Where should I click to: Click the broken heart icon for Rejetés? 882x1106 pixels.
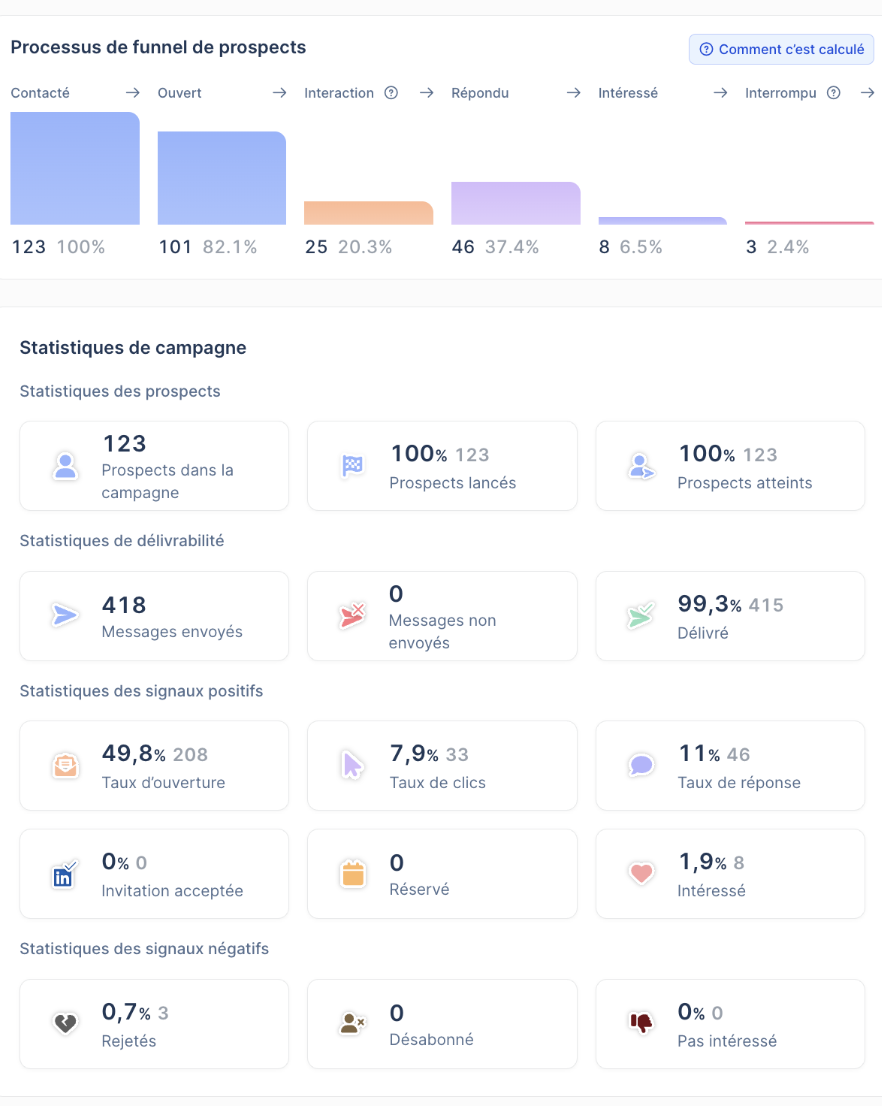pyautogui.click(x=66, y=1023)
